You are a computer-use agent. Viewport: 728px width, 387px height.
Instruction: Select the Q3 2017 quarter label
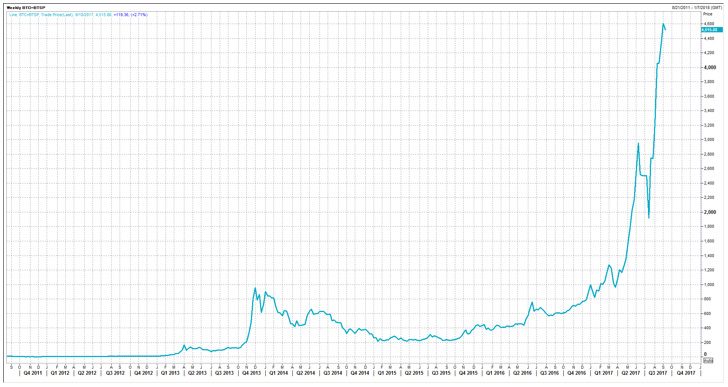pyautogui.click(x=658, y=373)
